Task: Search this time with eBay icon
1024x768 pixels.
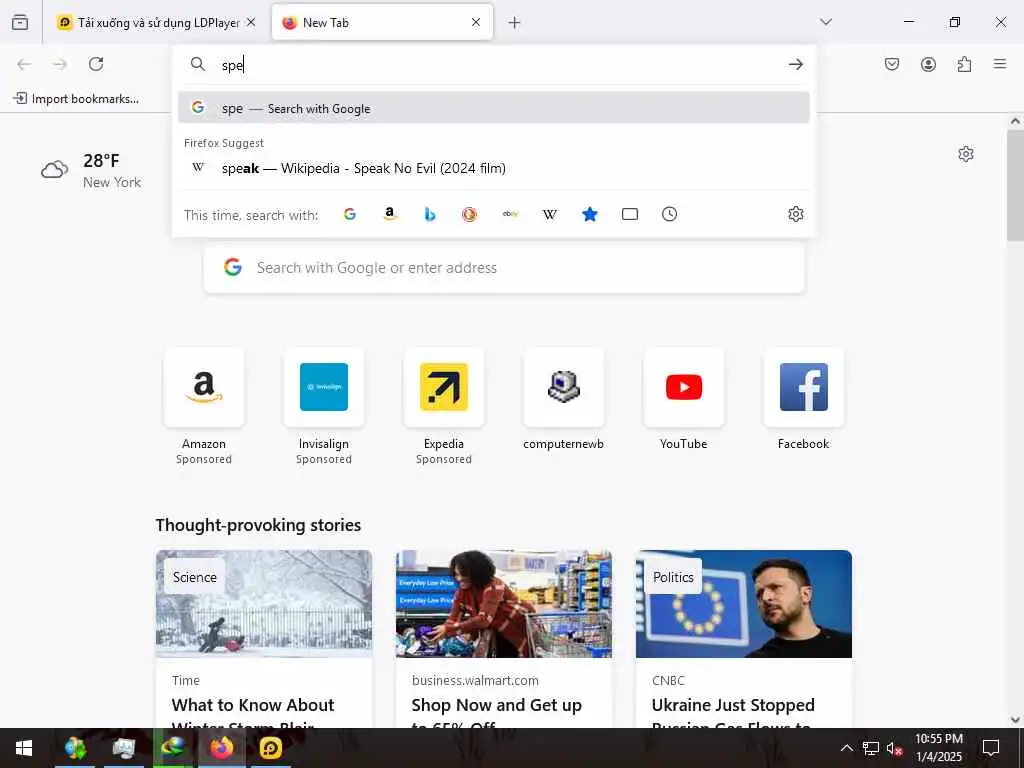Action: (x=510, y=214)
